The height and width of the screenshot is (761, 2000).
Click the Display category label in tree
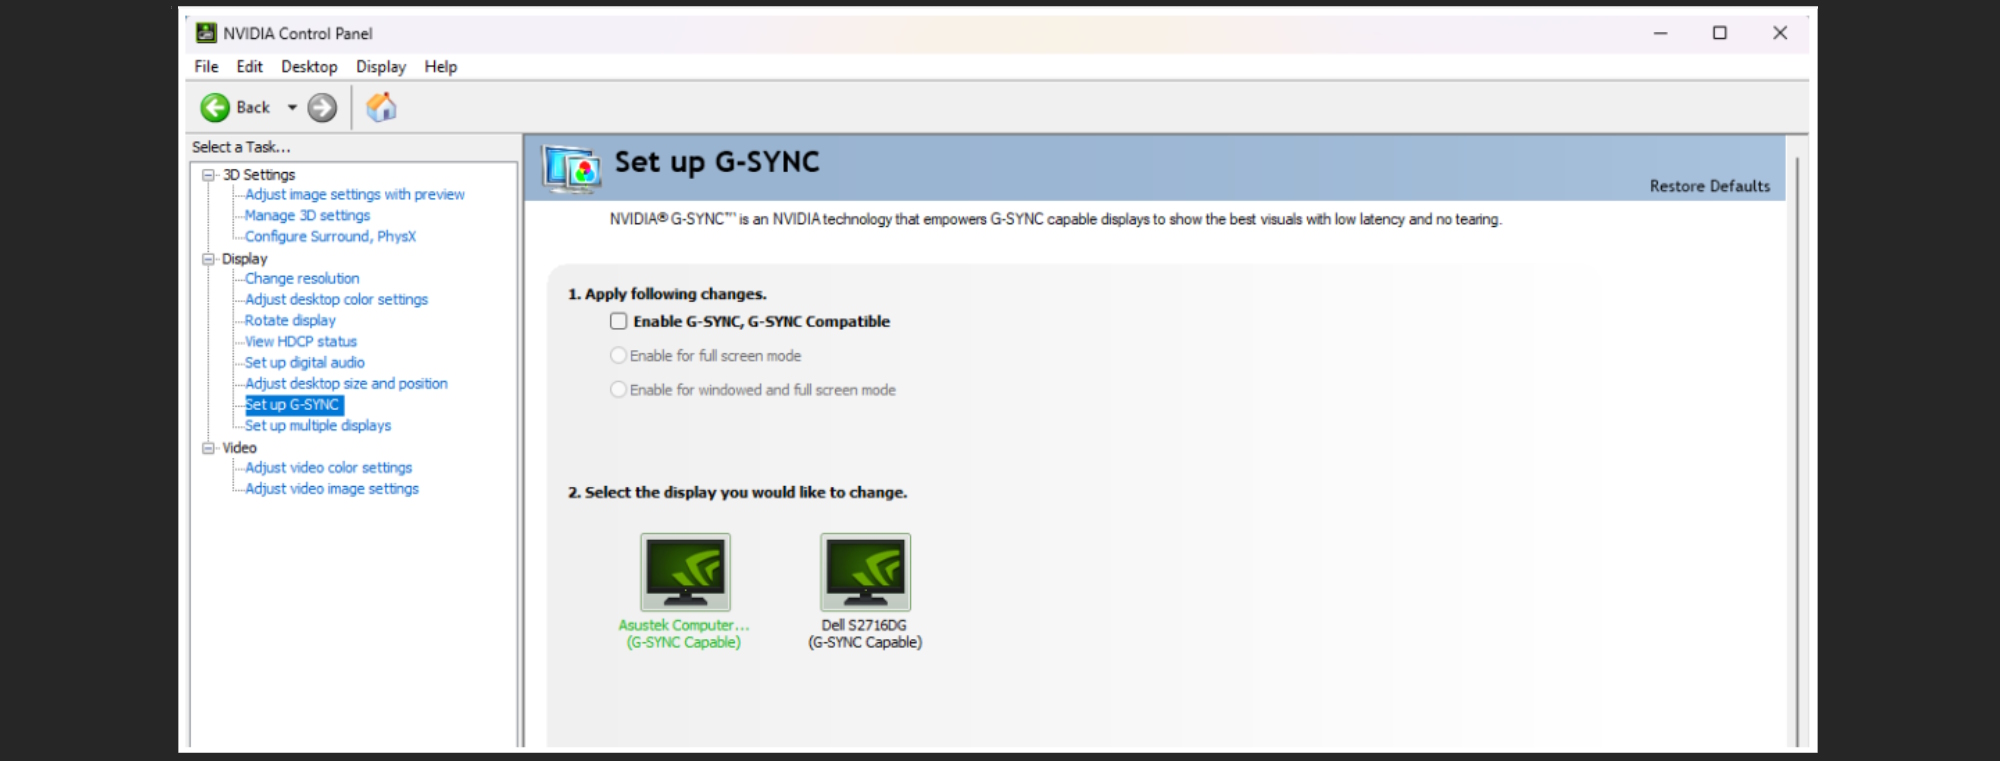[x=245, y=258]
